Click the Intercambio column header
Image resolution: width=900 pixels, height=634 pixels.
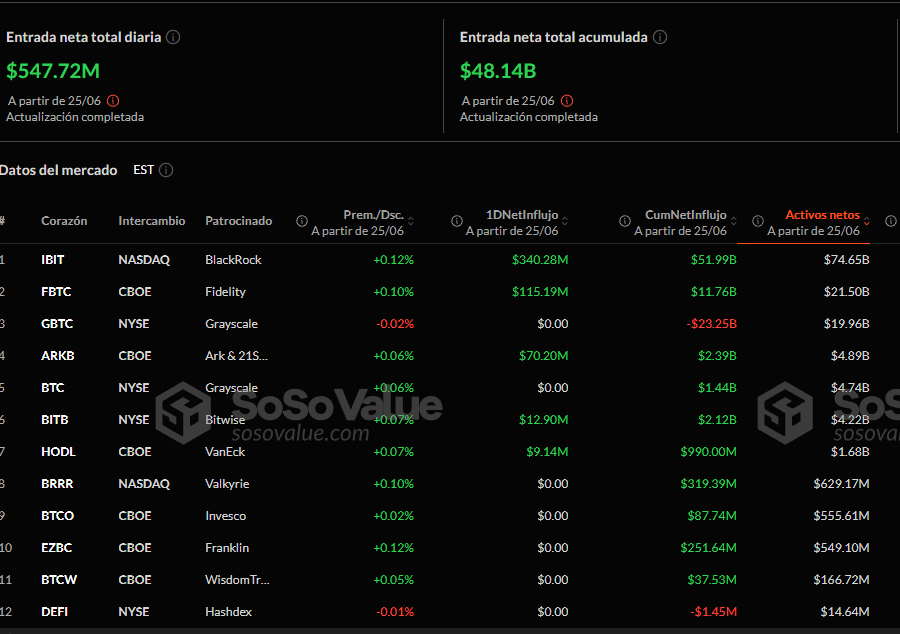coord(152,221)
